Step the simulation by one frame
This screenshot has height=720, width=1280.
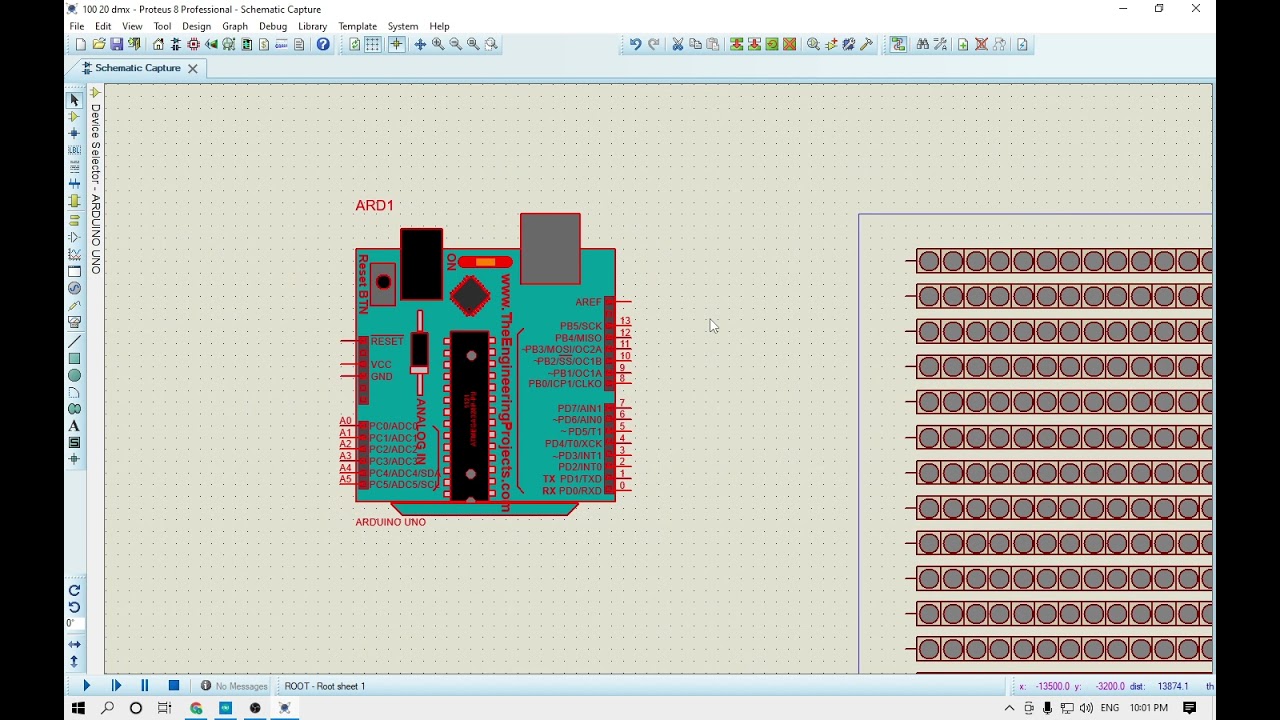(116, 686)
